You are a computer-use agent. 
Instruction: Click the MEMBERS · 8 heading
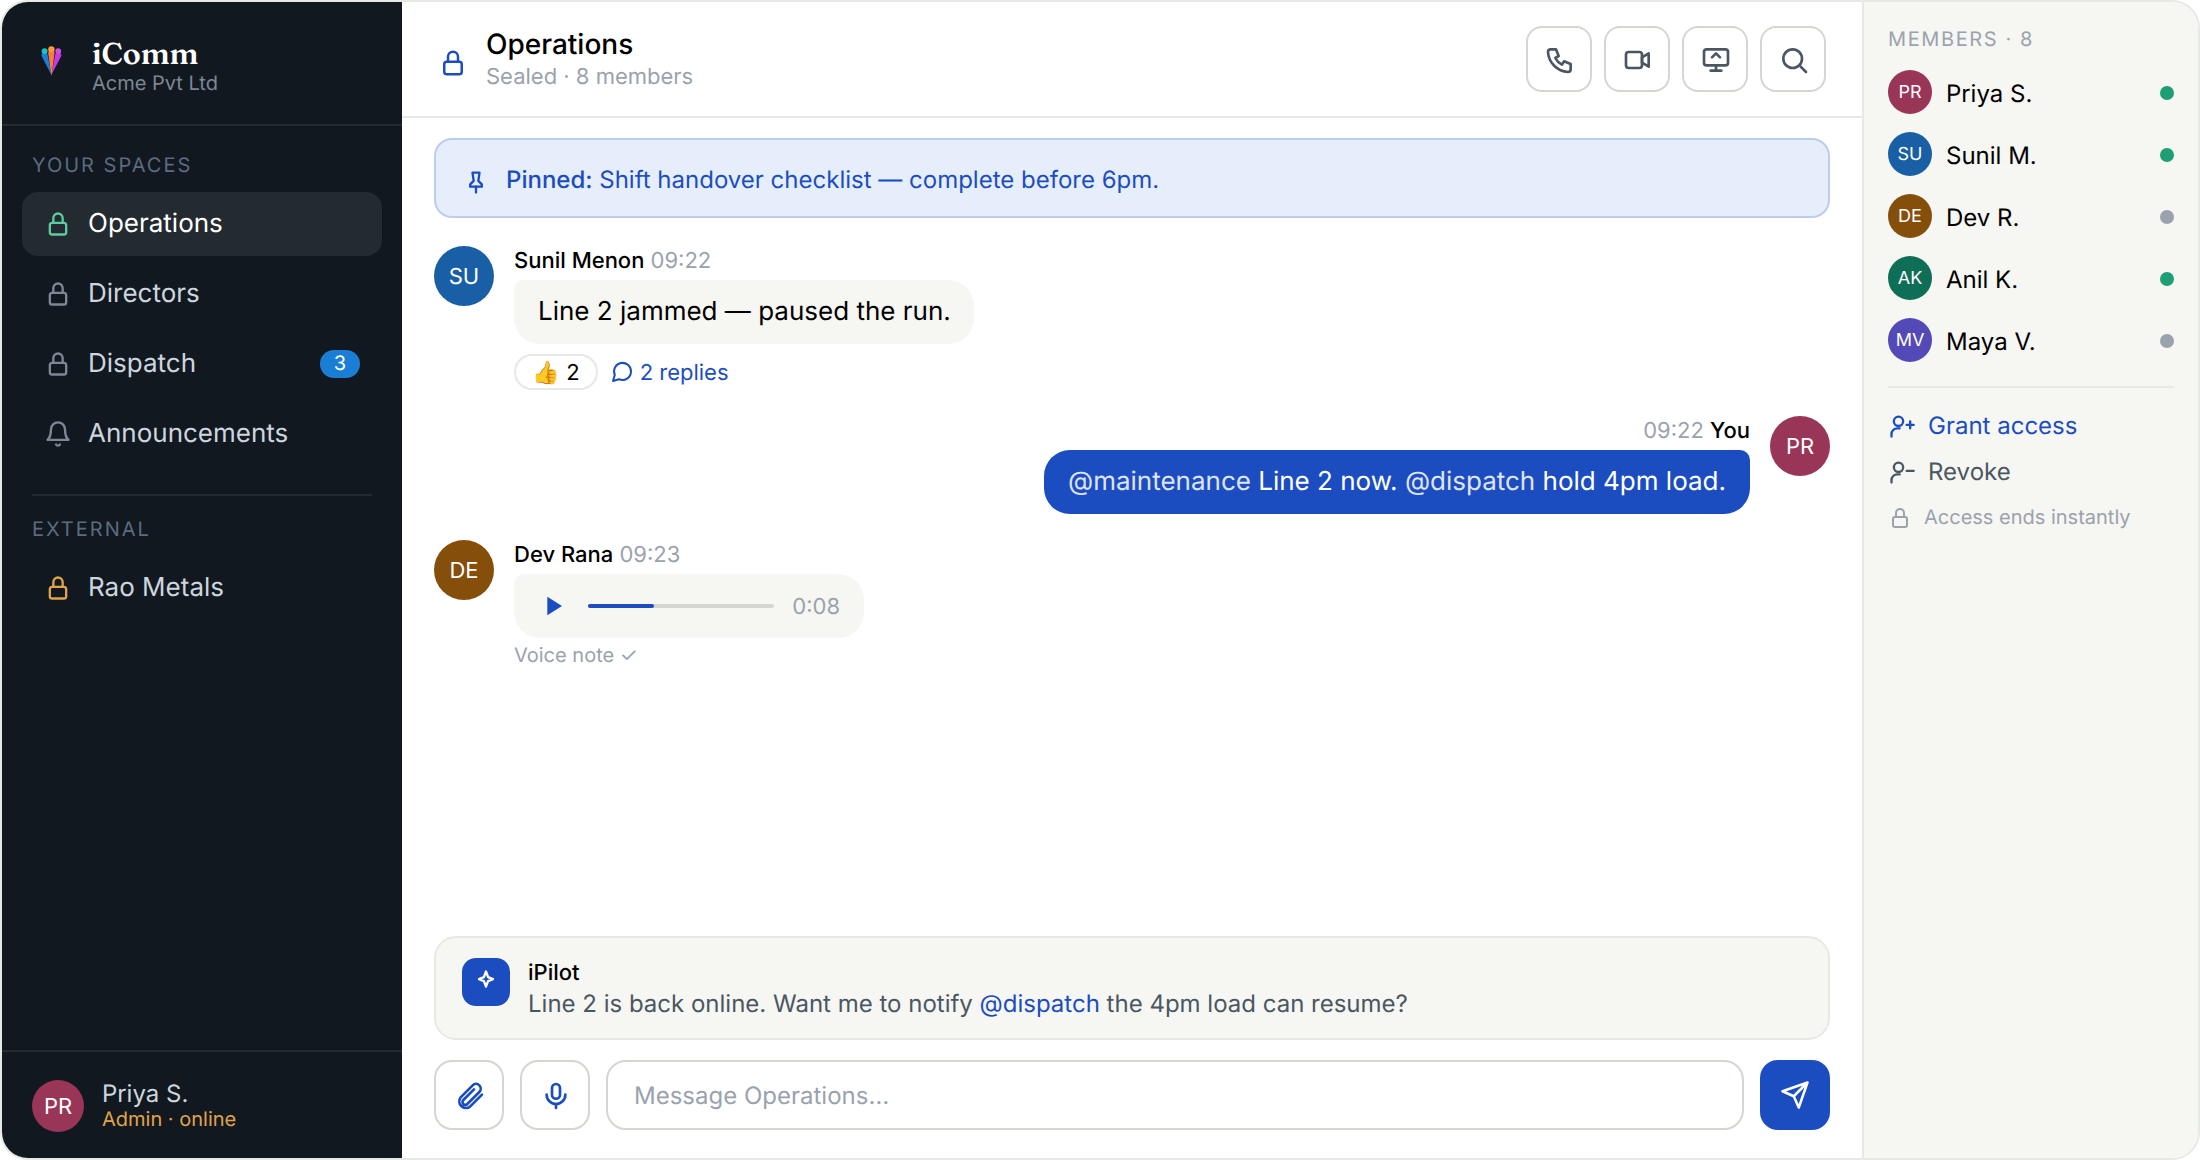click(1960, 39)
